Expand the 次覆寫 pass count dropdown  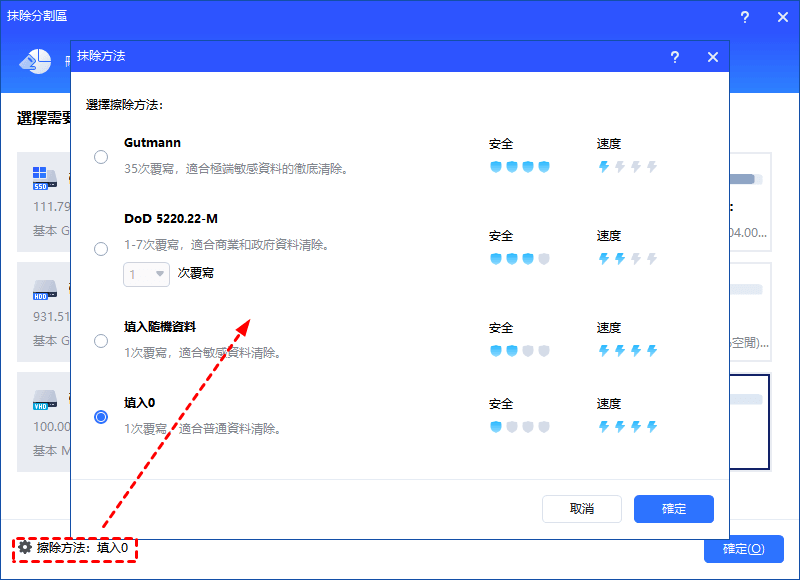[x=147, y=273]
